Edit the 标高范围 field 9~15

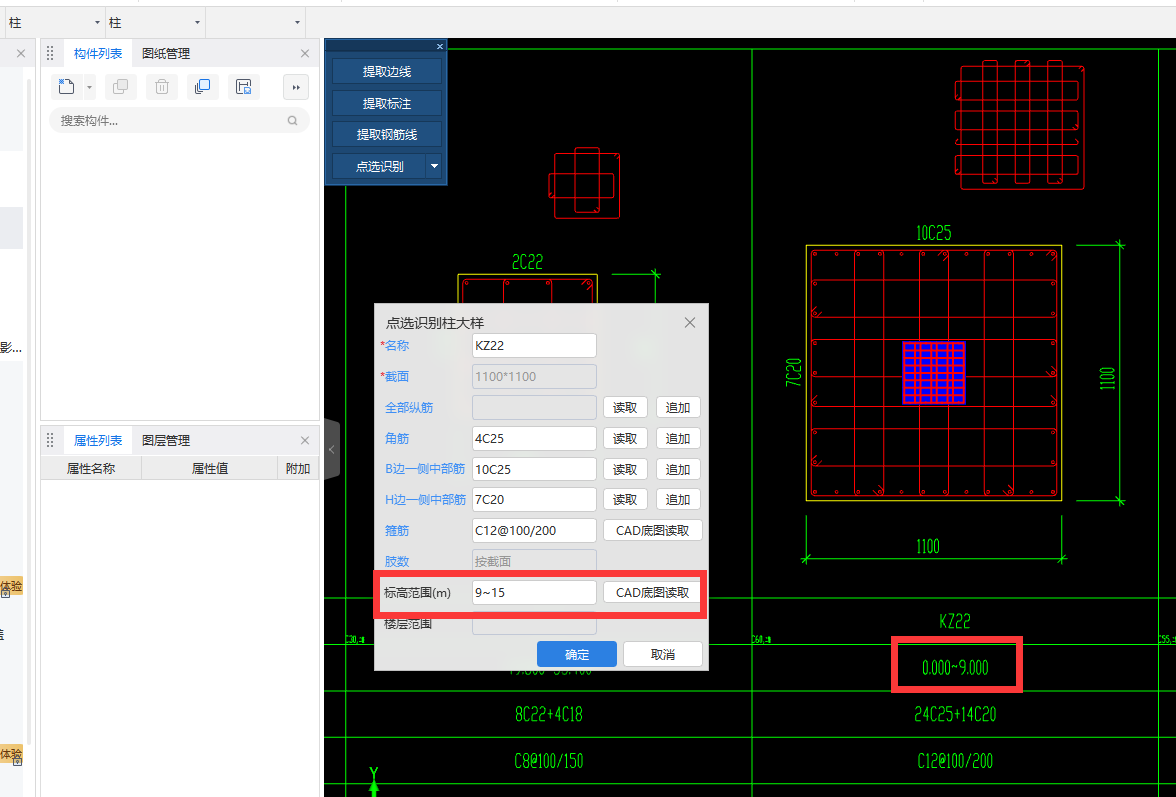(534, 592)
